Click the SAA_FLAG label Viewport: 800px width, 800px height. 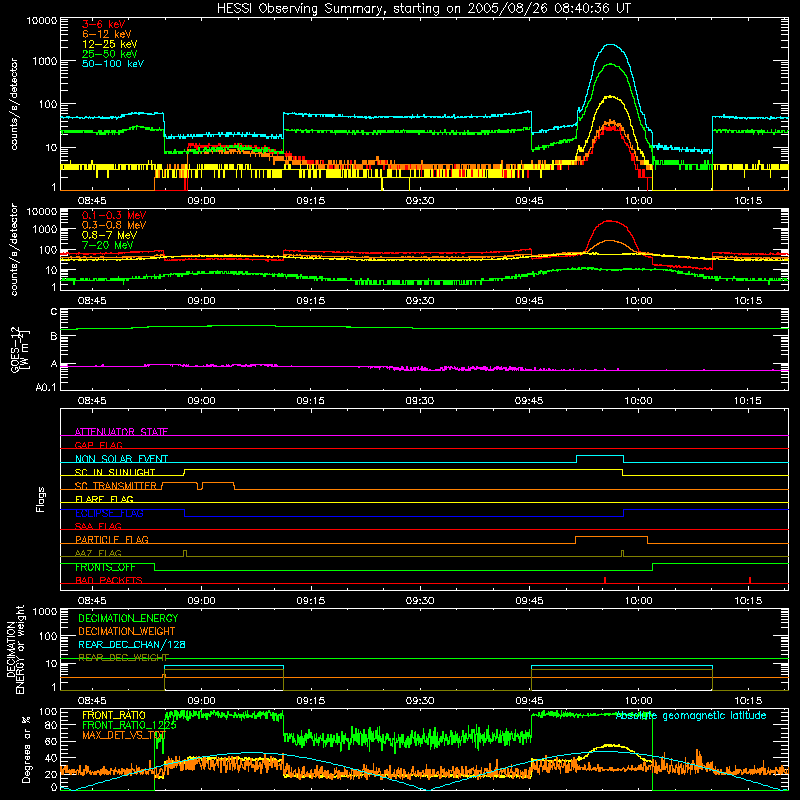click(x=98, y=526)
